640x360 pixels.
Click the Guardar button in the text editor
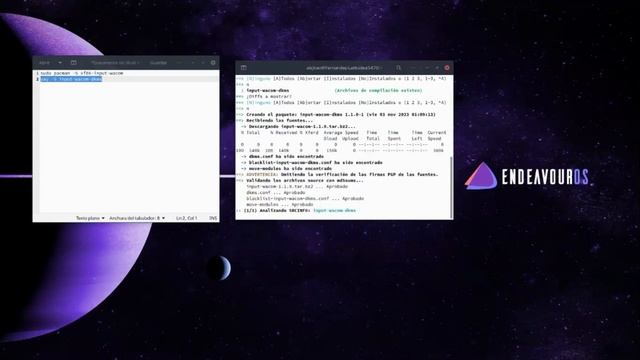point(158,63)
